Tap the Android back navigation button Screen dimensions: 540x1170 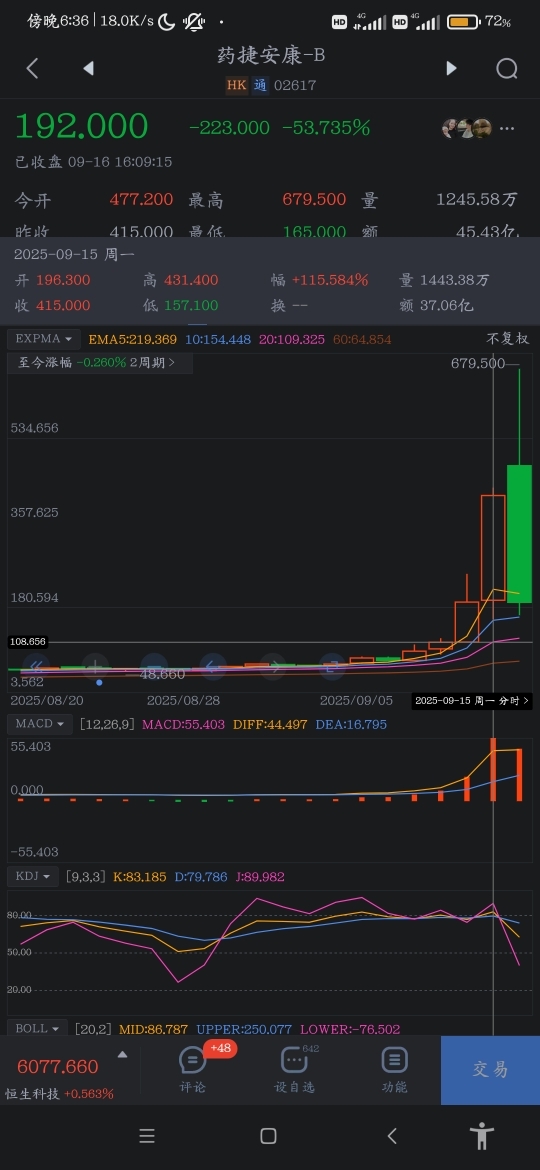pyautogui.click(x=392, y=1136)
